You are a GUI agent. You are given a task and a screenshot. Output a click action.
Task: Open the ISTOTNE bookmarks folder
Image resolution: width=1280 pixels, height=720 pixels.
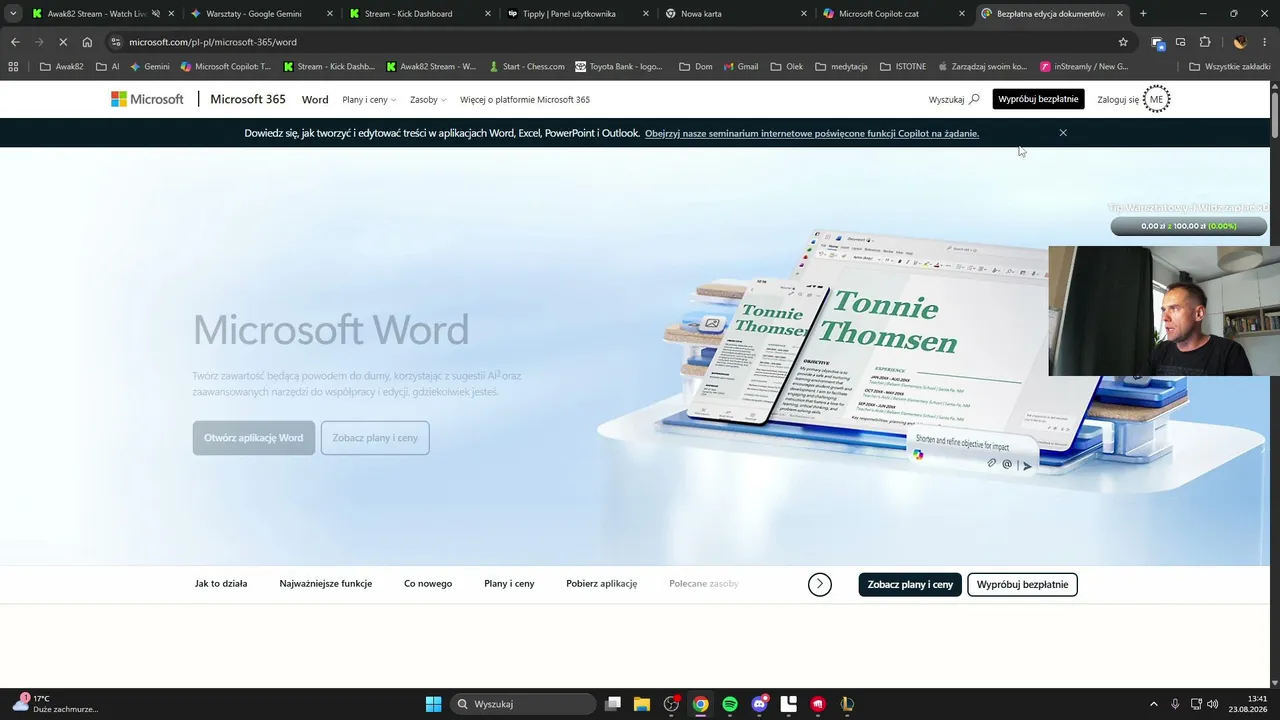point(903,67)
